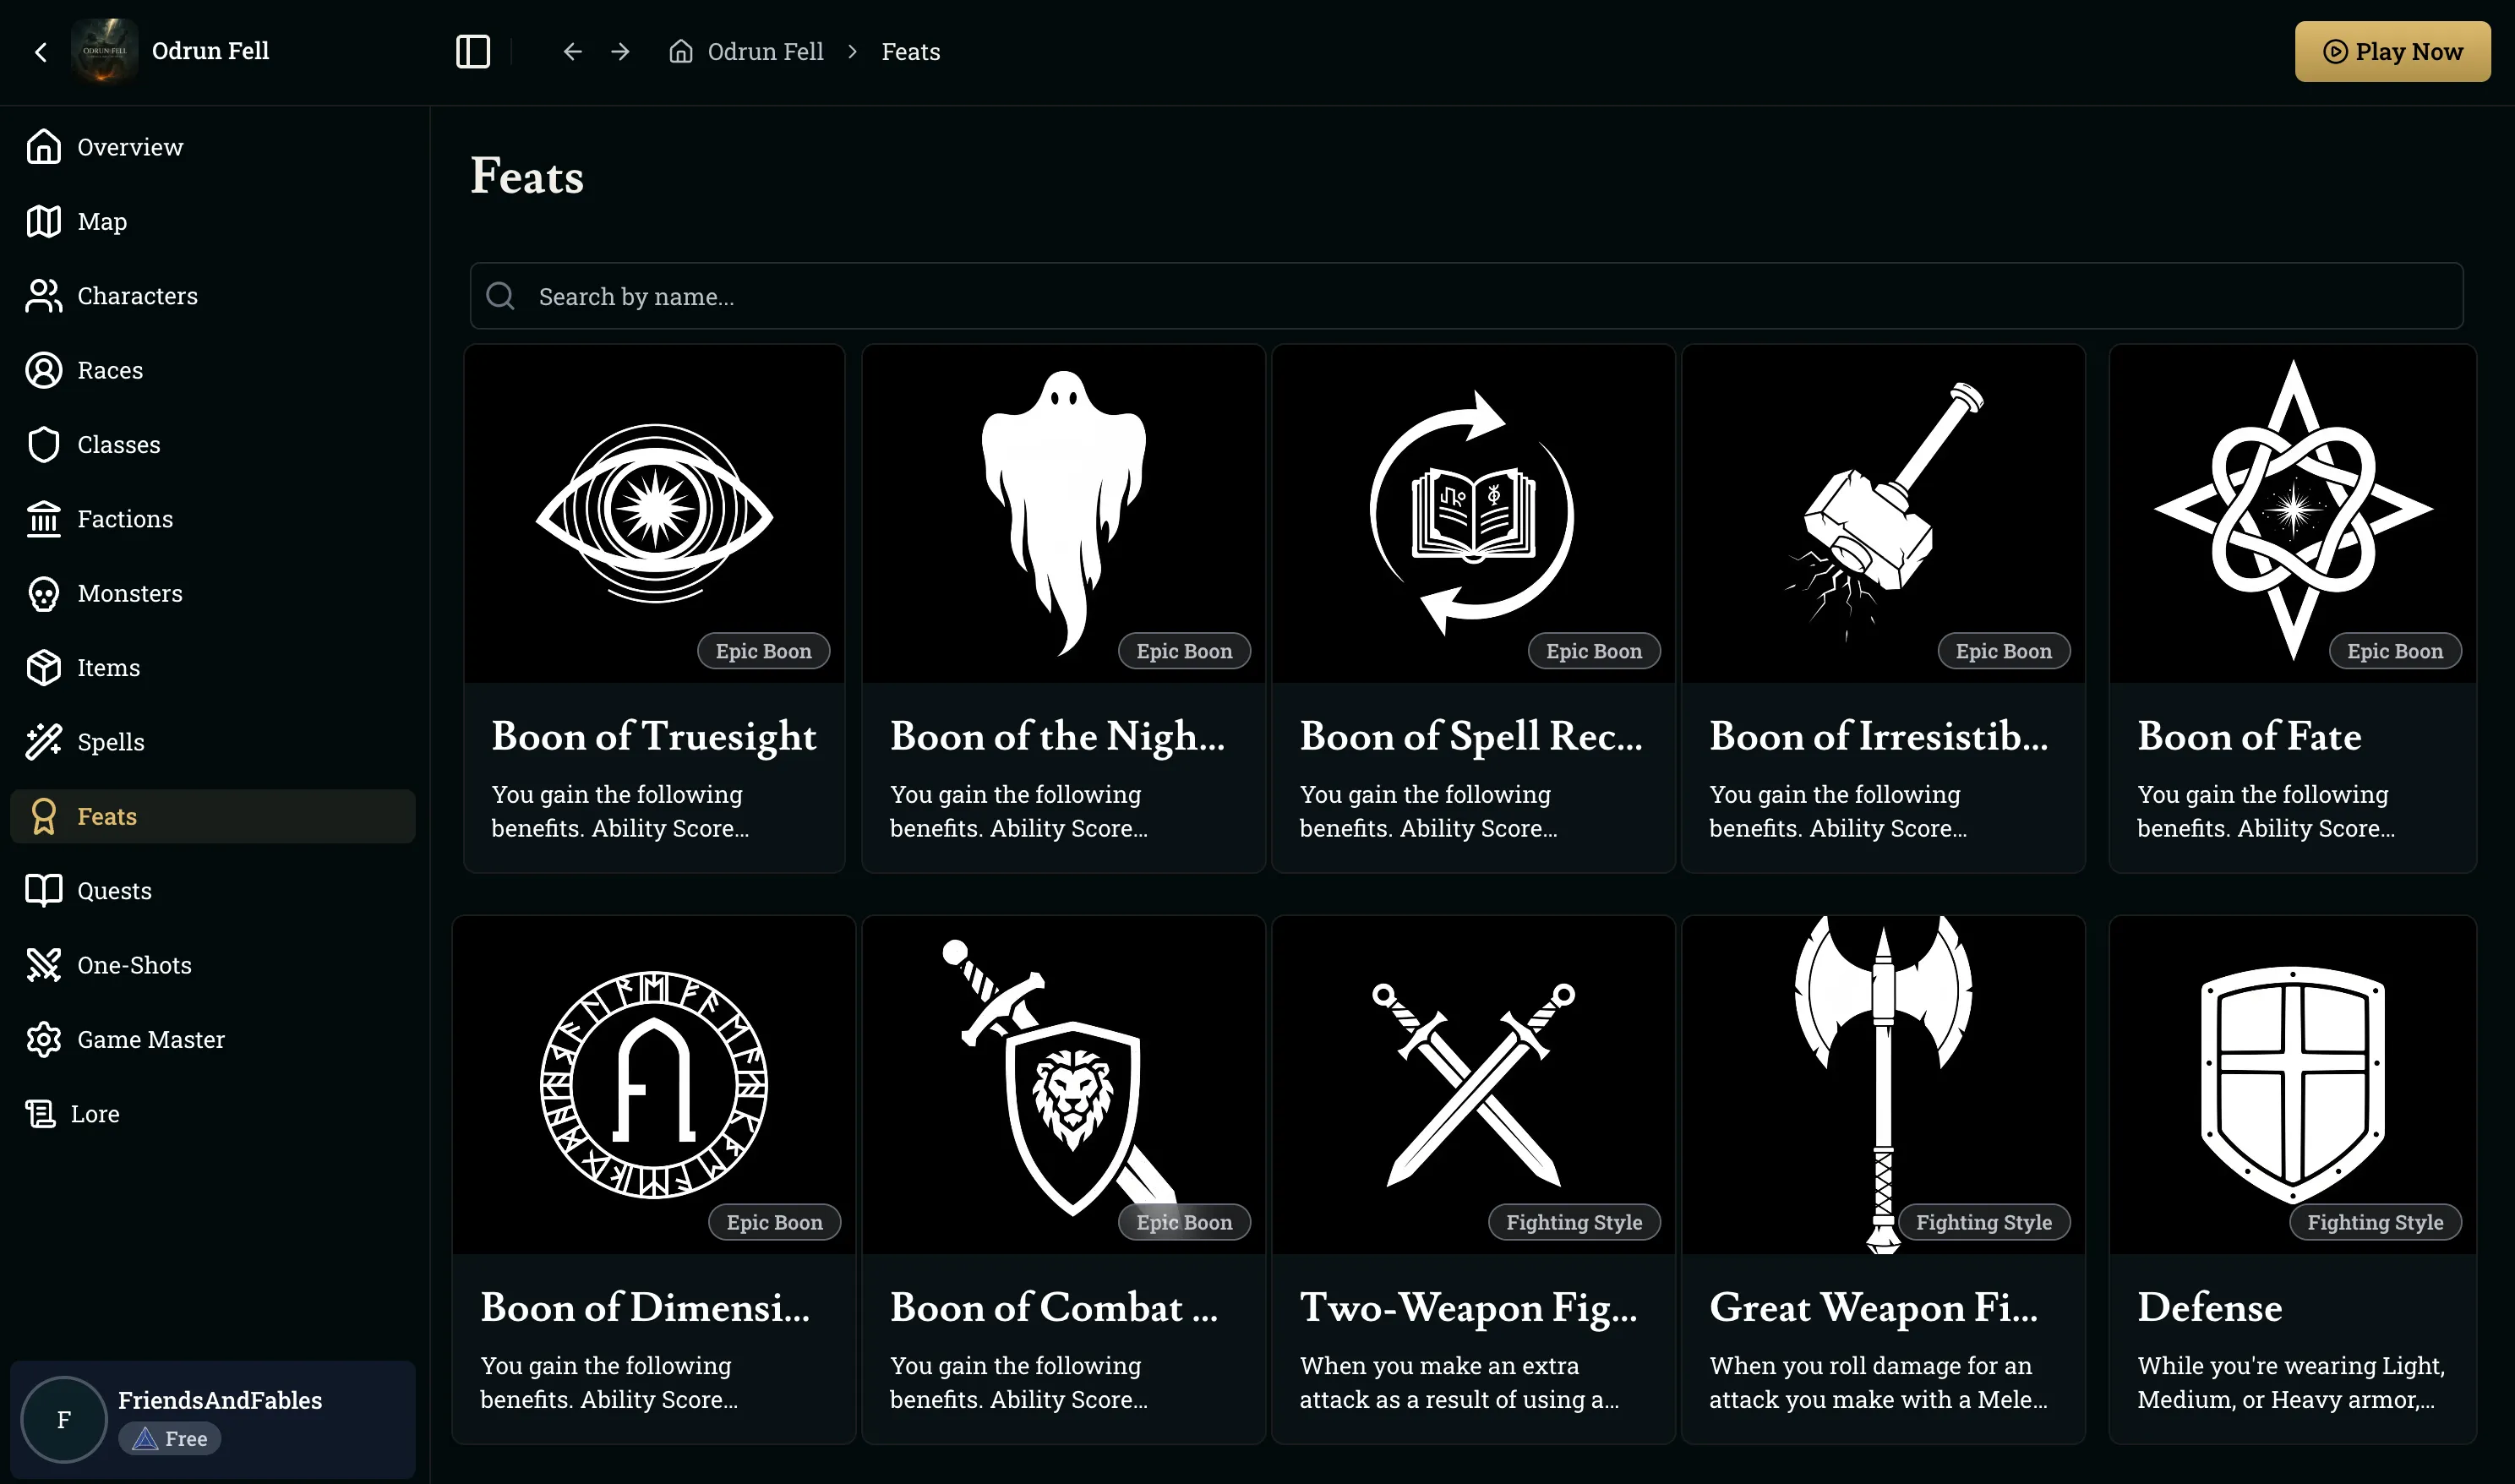Open the Boon of Truesight card
This screenshot has width=2515, height=1484.
(654, 608)
